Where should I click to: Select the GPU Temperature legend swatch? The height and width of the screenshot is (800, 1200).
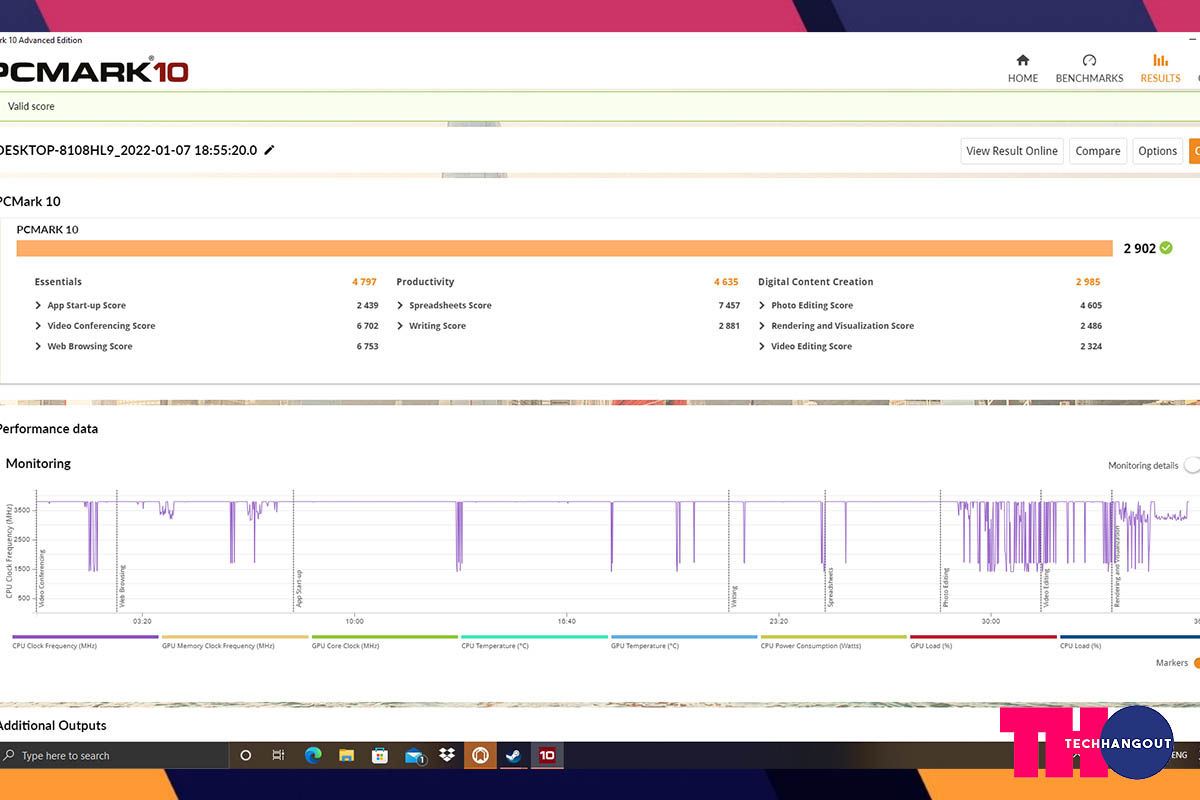684,637
